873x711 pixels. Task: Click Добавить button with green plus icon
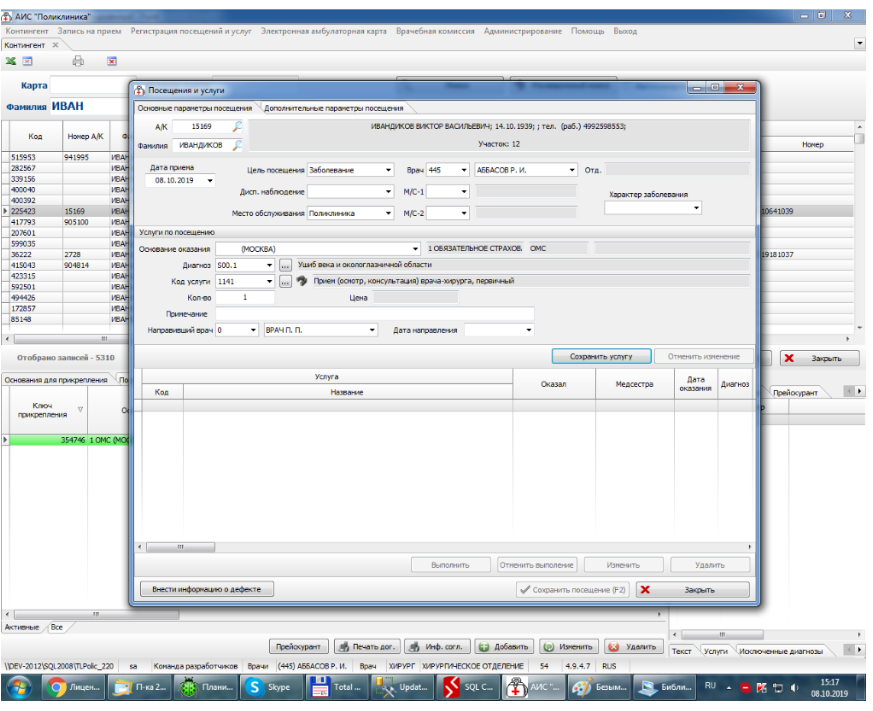click(504, 646)
